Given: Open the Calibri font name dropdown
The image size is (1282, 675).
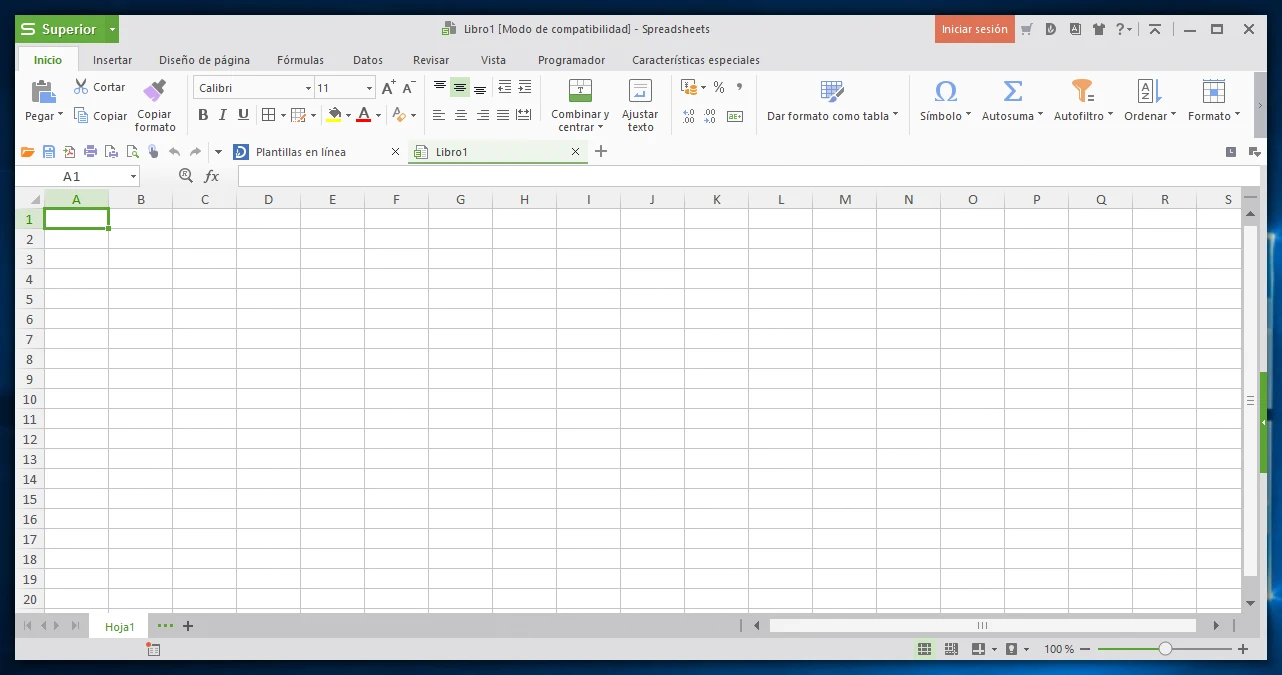Looking at the screenshot, I should coord(308,88).
